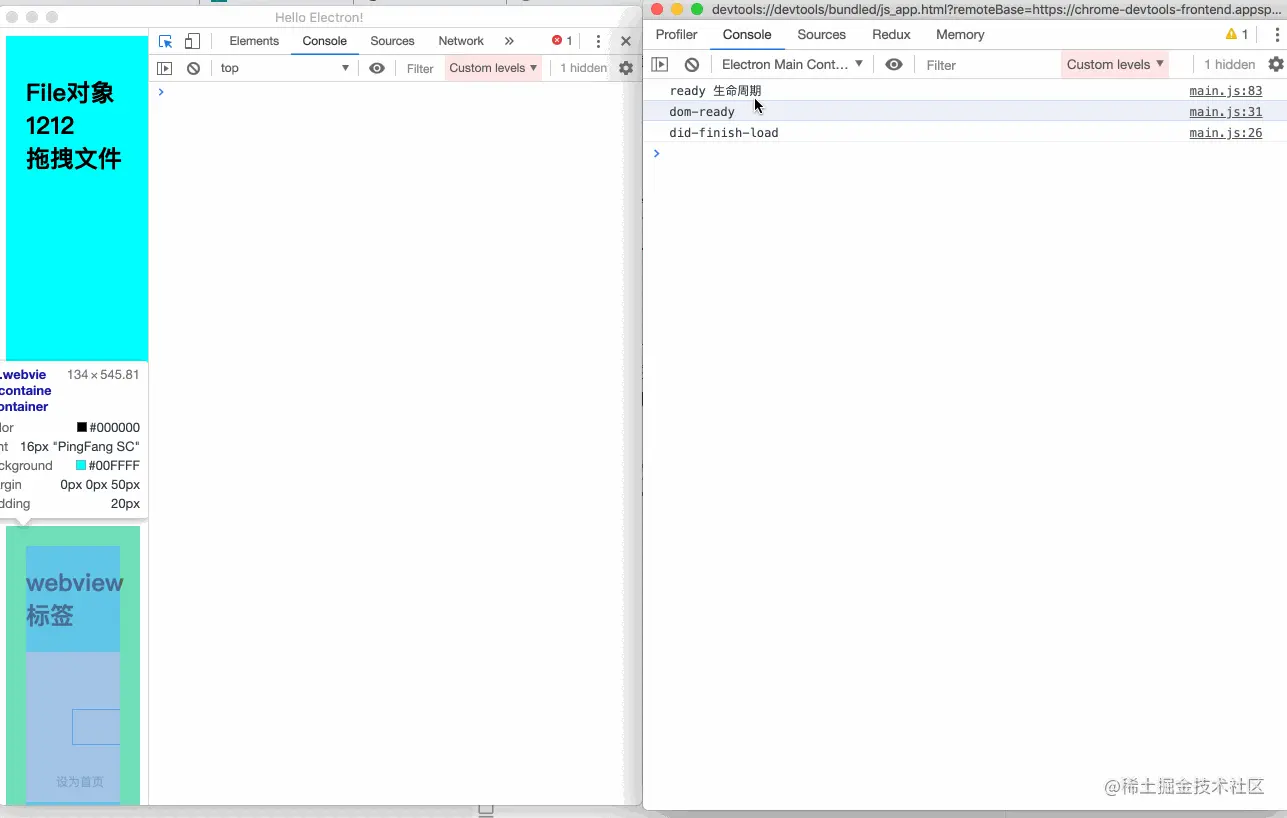Show console sidebar in Hello Electron devtools
Image resolution: width=1287 pixels, height=818 pixels.
tap(165, 68)
